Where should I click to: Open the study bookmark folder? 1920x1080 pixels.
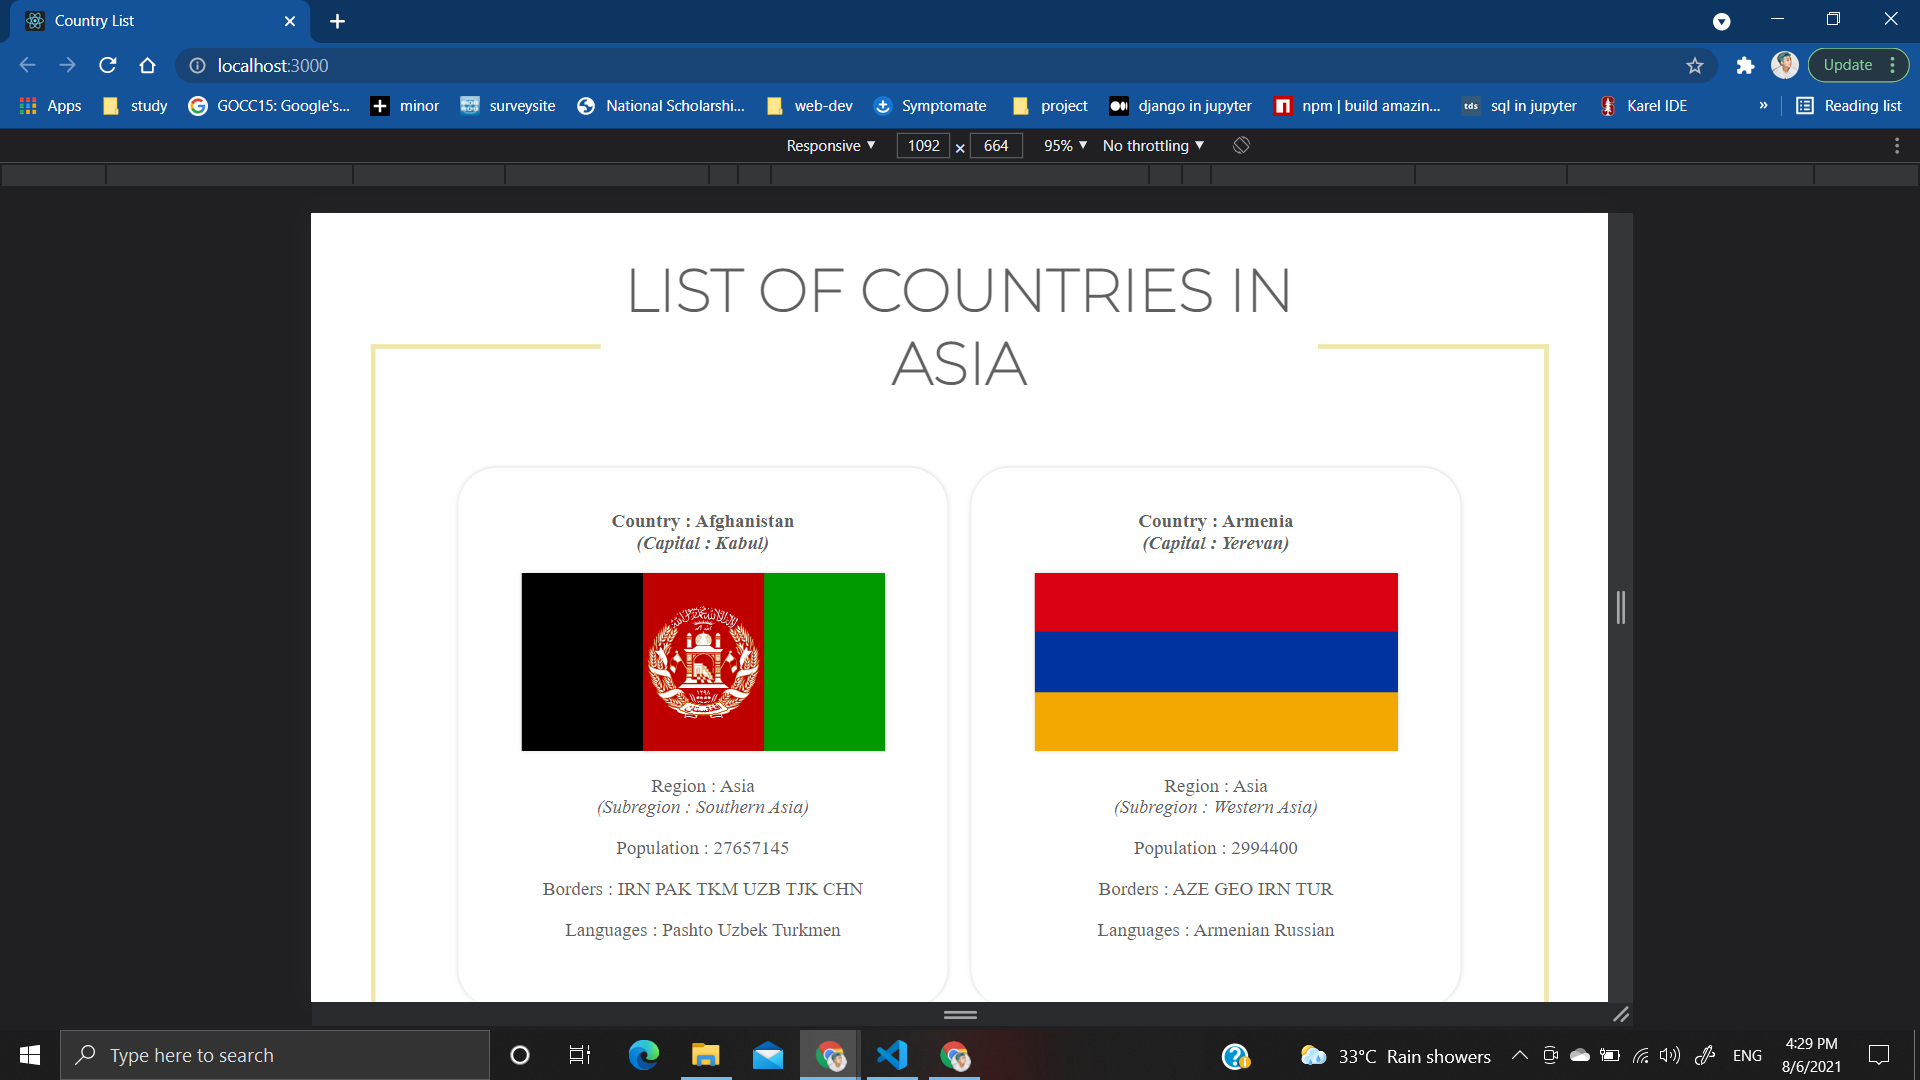[135, 105]
